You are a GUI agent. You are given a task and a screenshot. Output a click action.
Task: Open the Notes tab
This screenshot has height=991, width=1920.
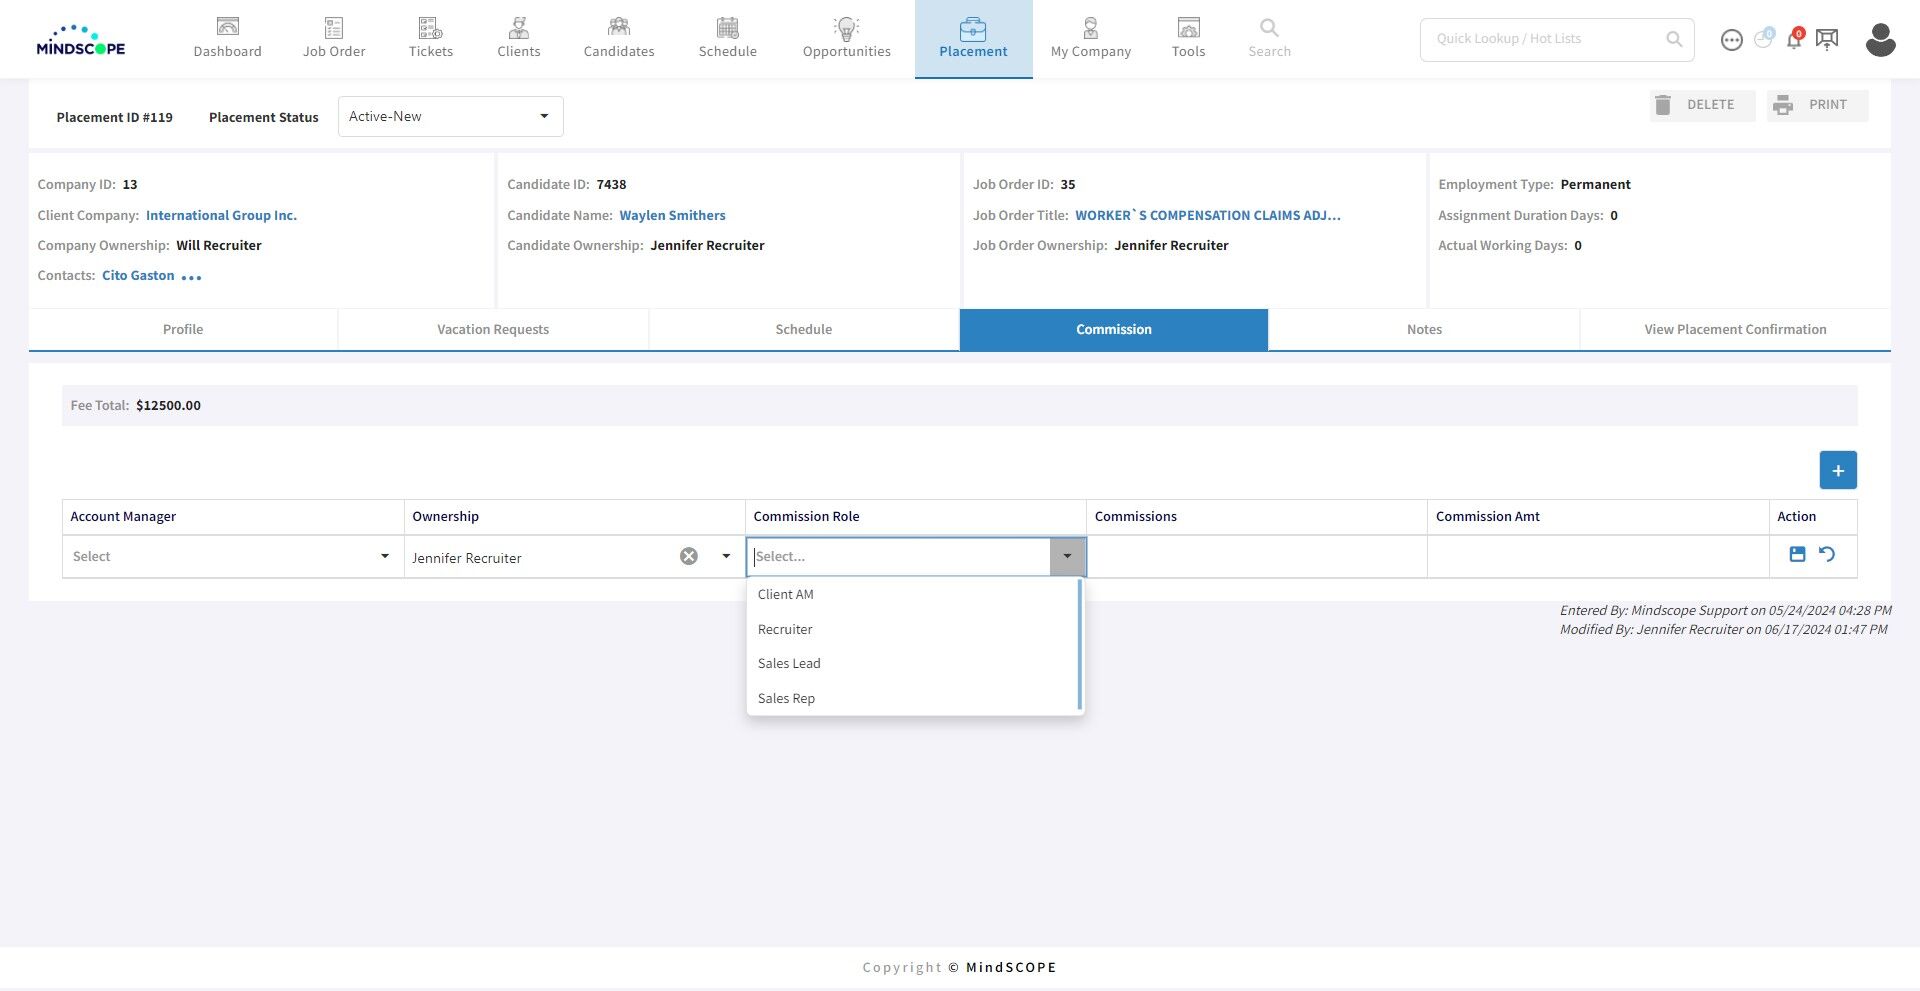coord(1424,329)
